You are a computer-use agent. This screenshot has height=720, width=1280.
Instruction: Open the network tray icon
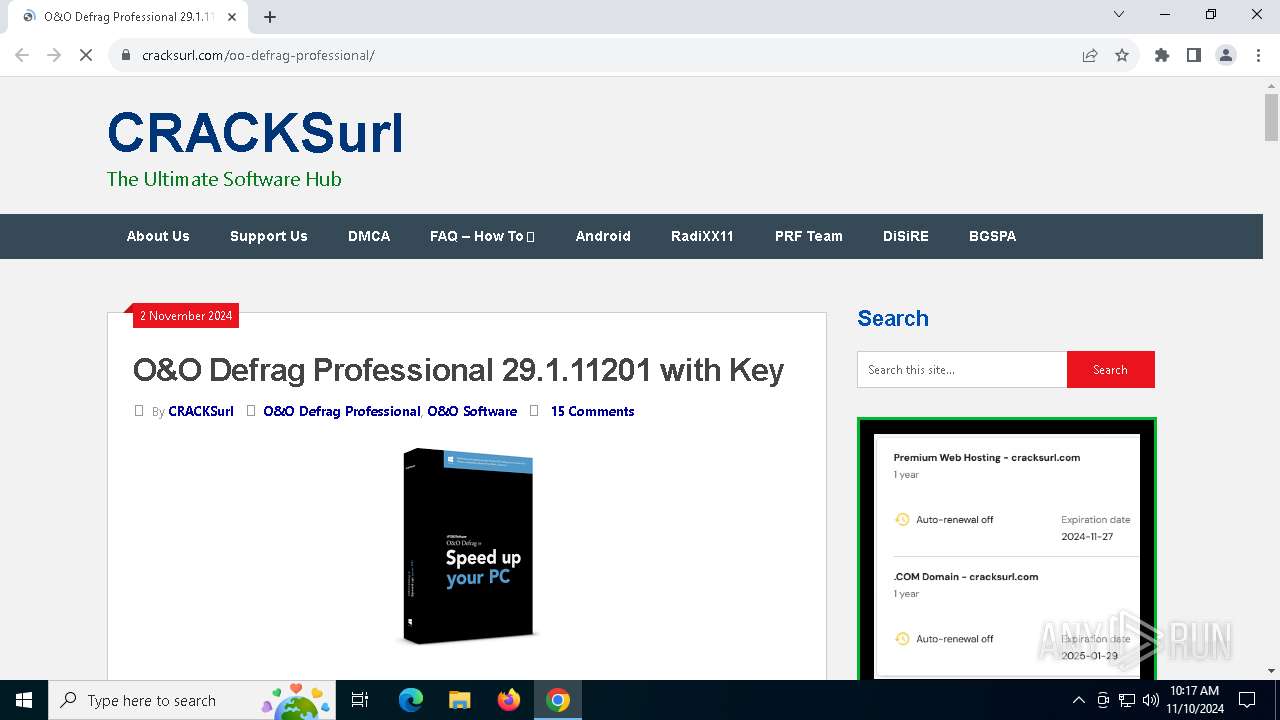coord(1127,700)
